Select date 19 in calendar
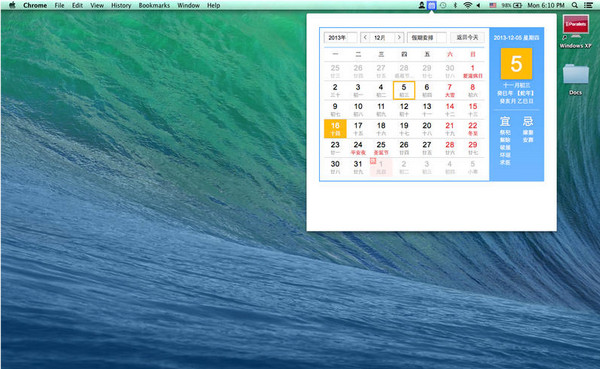The height and width of the screenshot is (369, 600). [404, 129]
